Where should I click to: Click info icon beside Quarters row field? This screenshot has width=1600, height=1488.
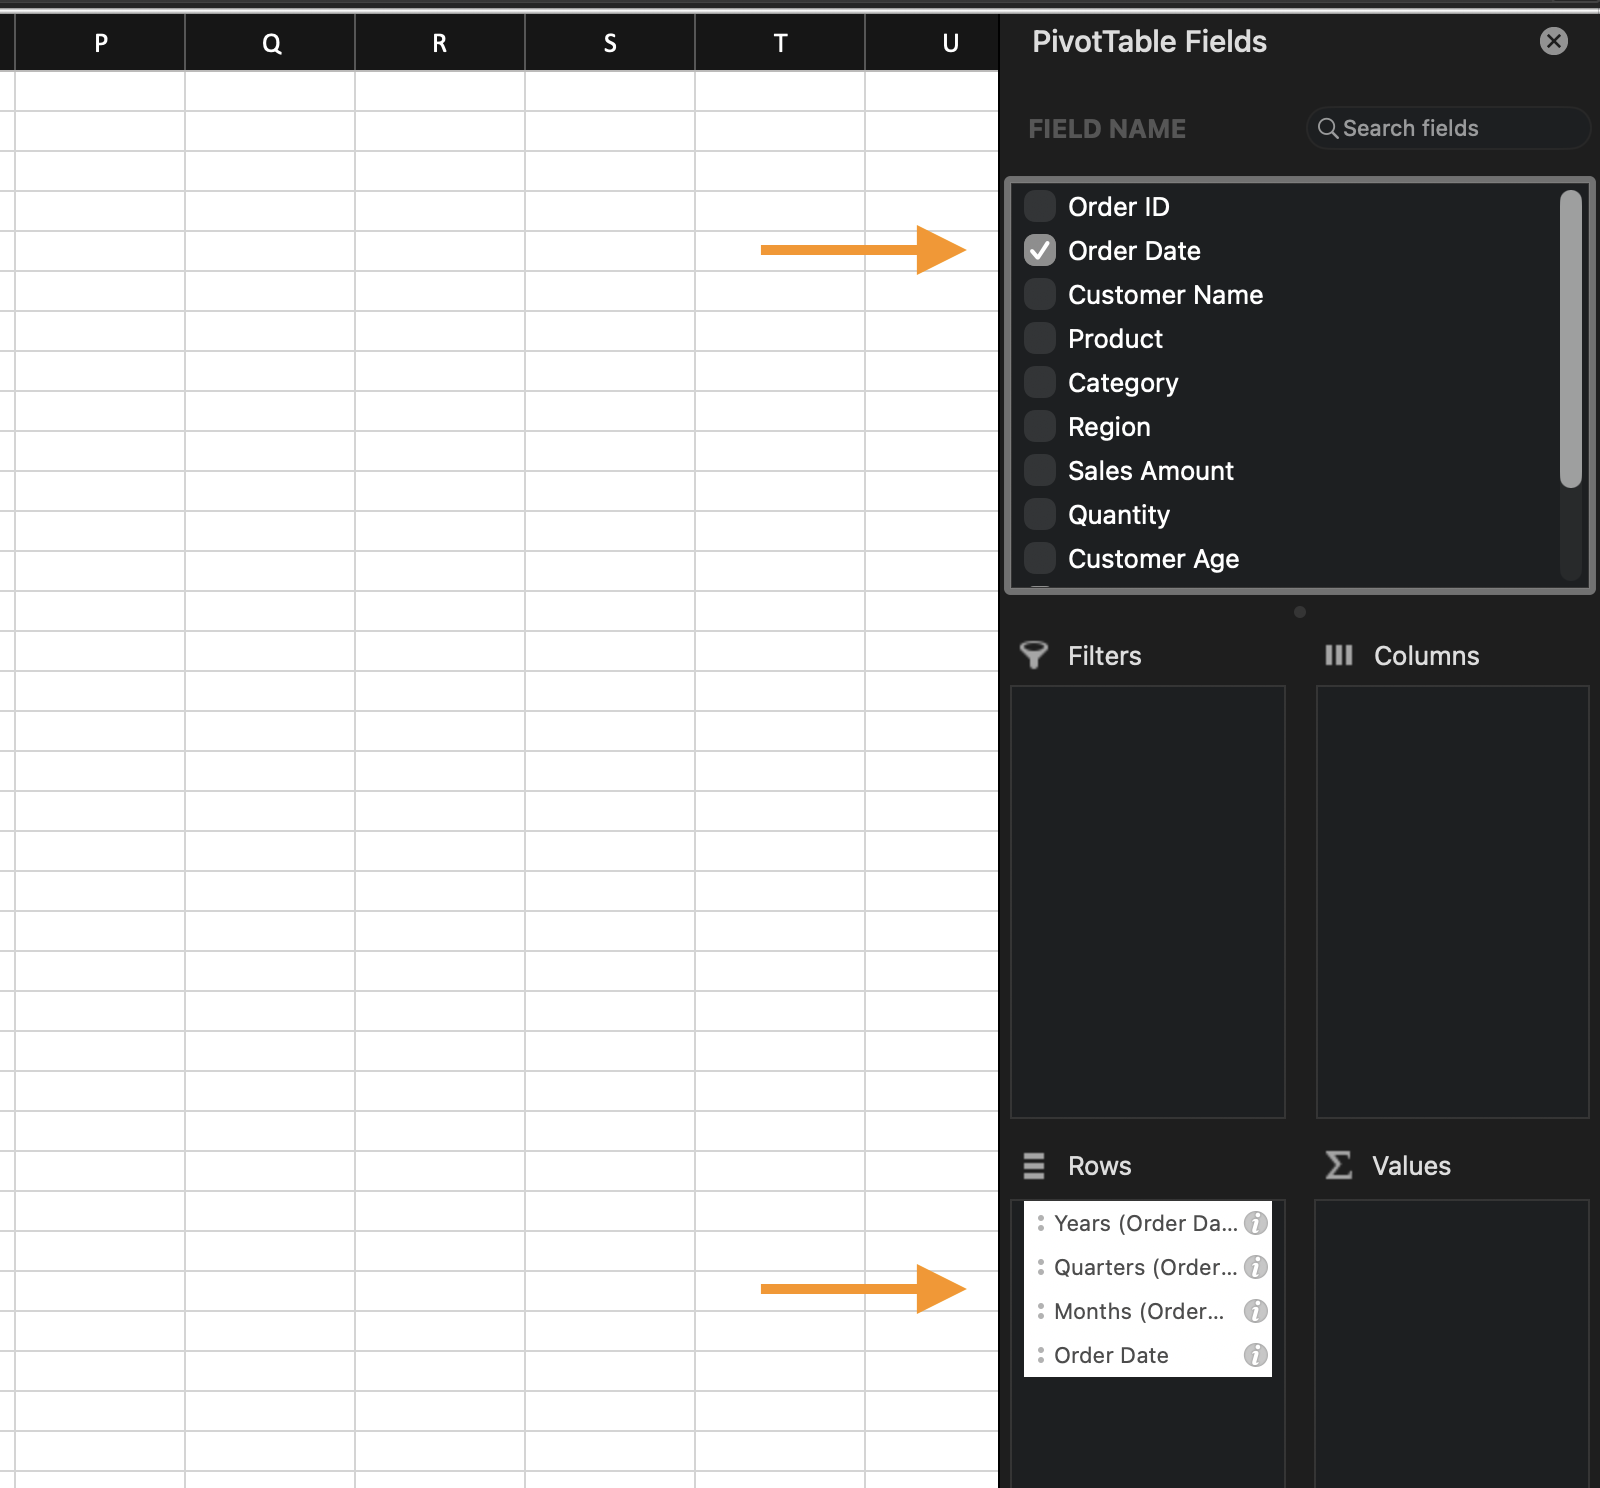(x=1255, y=1267)
